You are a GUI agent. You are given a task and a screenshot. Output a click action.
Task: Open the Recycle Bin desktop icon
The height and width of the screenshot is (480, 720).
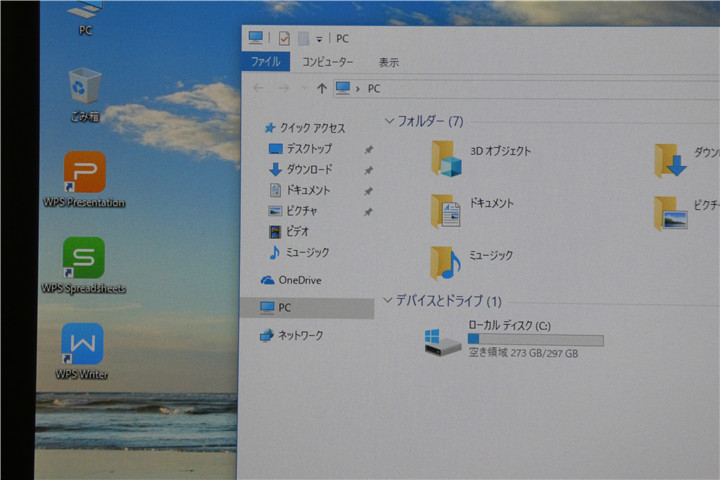(x=85, y=90)
